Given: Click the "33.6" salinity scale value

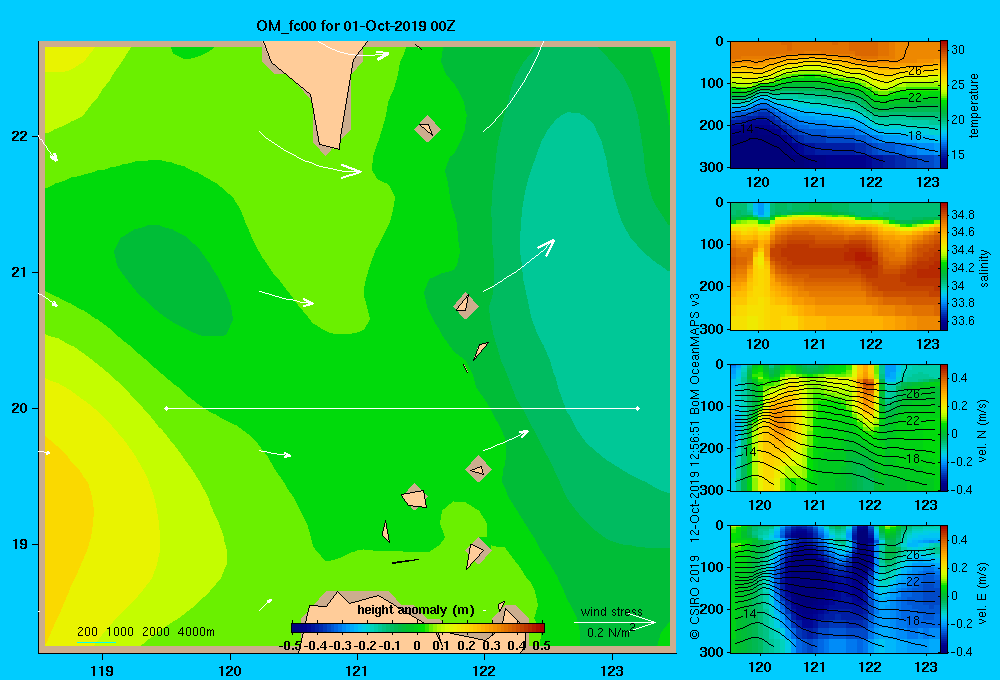Looking at the screenshot, I should click(x=962, y=321).
